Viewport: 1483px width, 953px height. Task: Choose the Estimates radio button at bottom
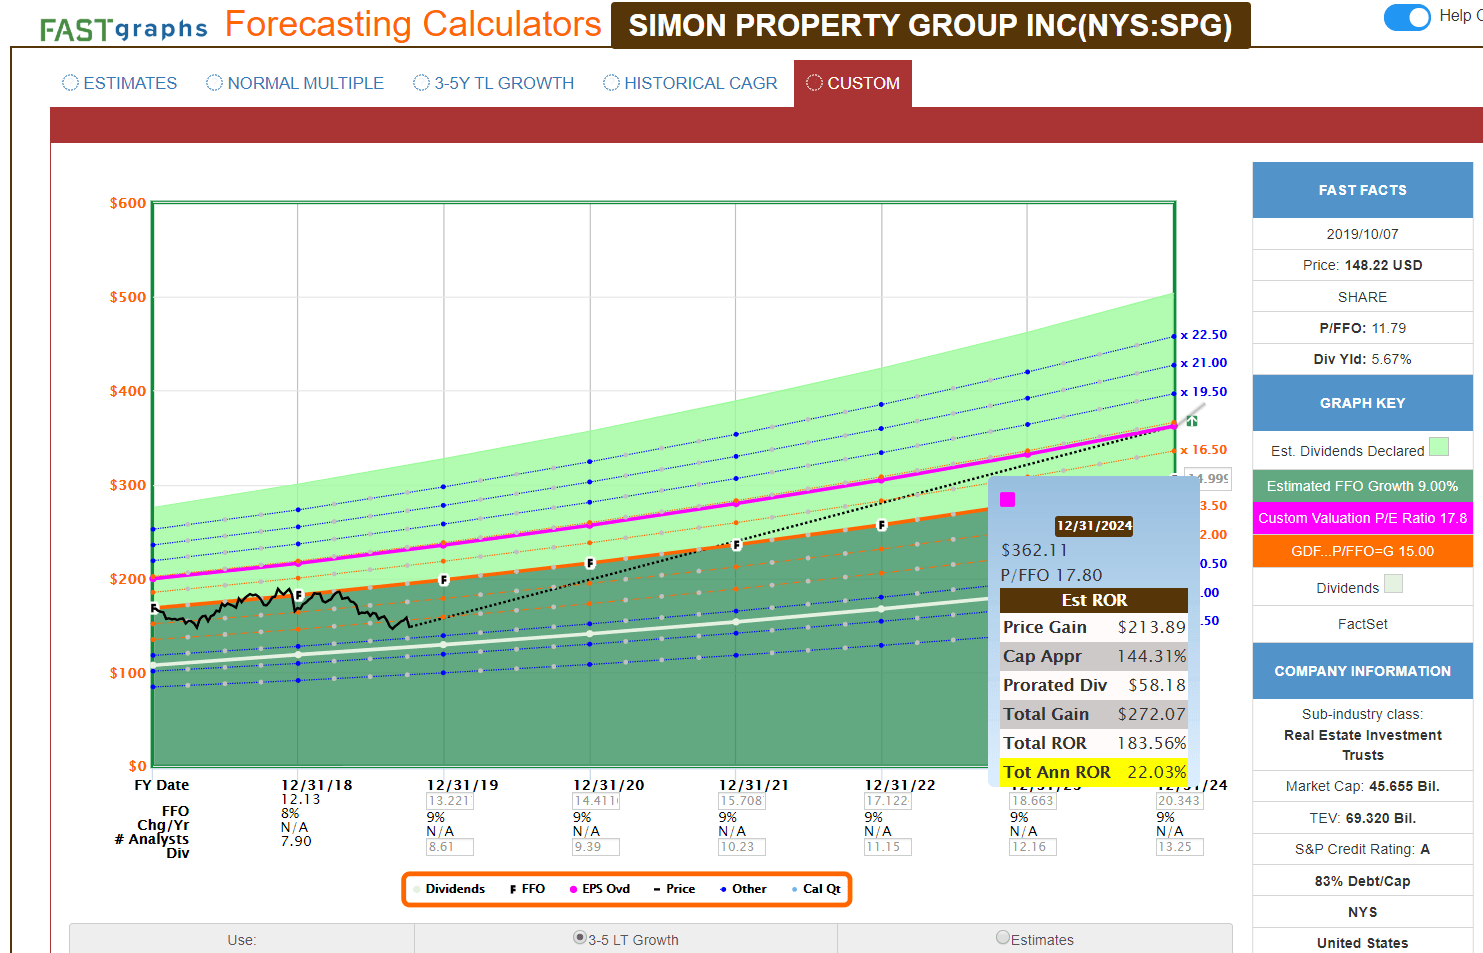[1003, 938]
